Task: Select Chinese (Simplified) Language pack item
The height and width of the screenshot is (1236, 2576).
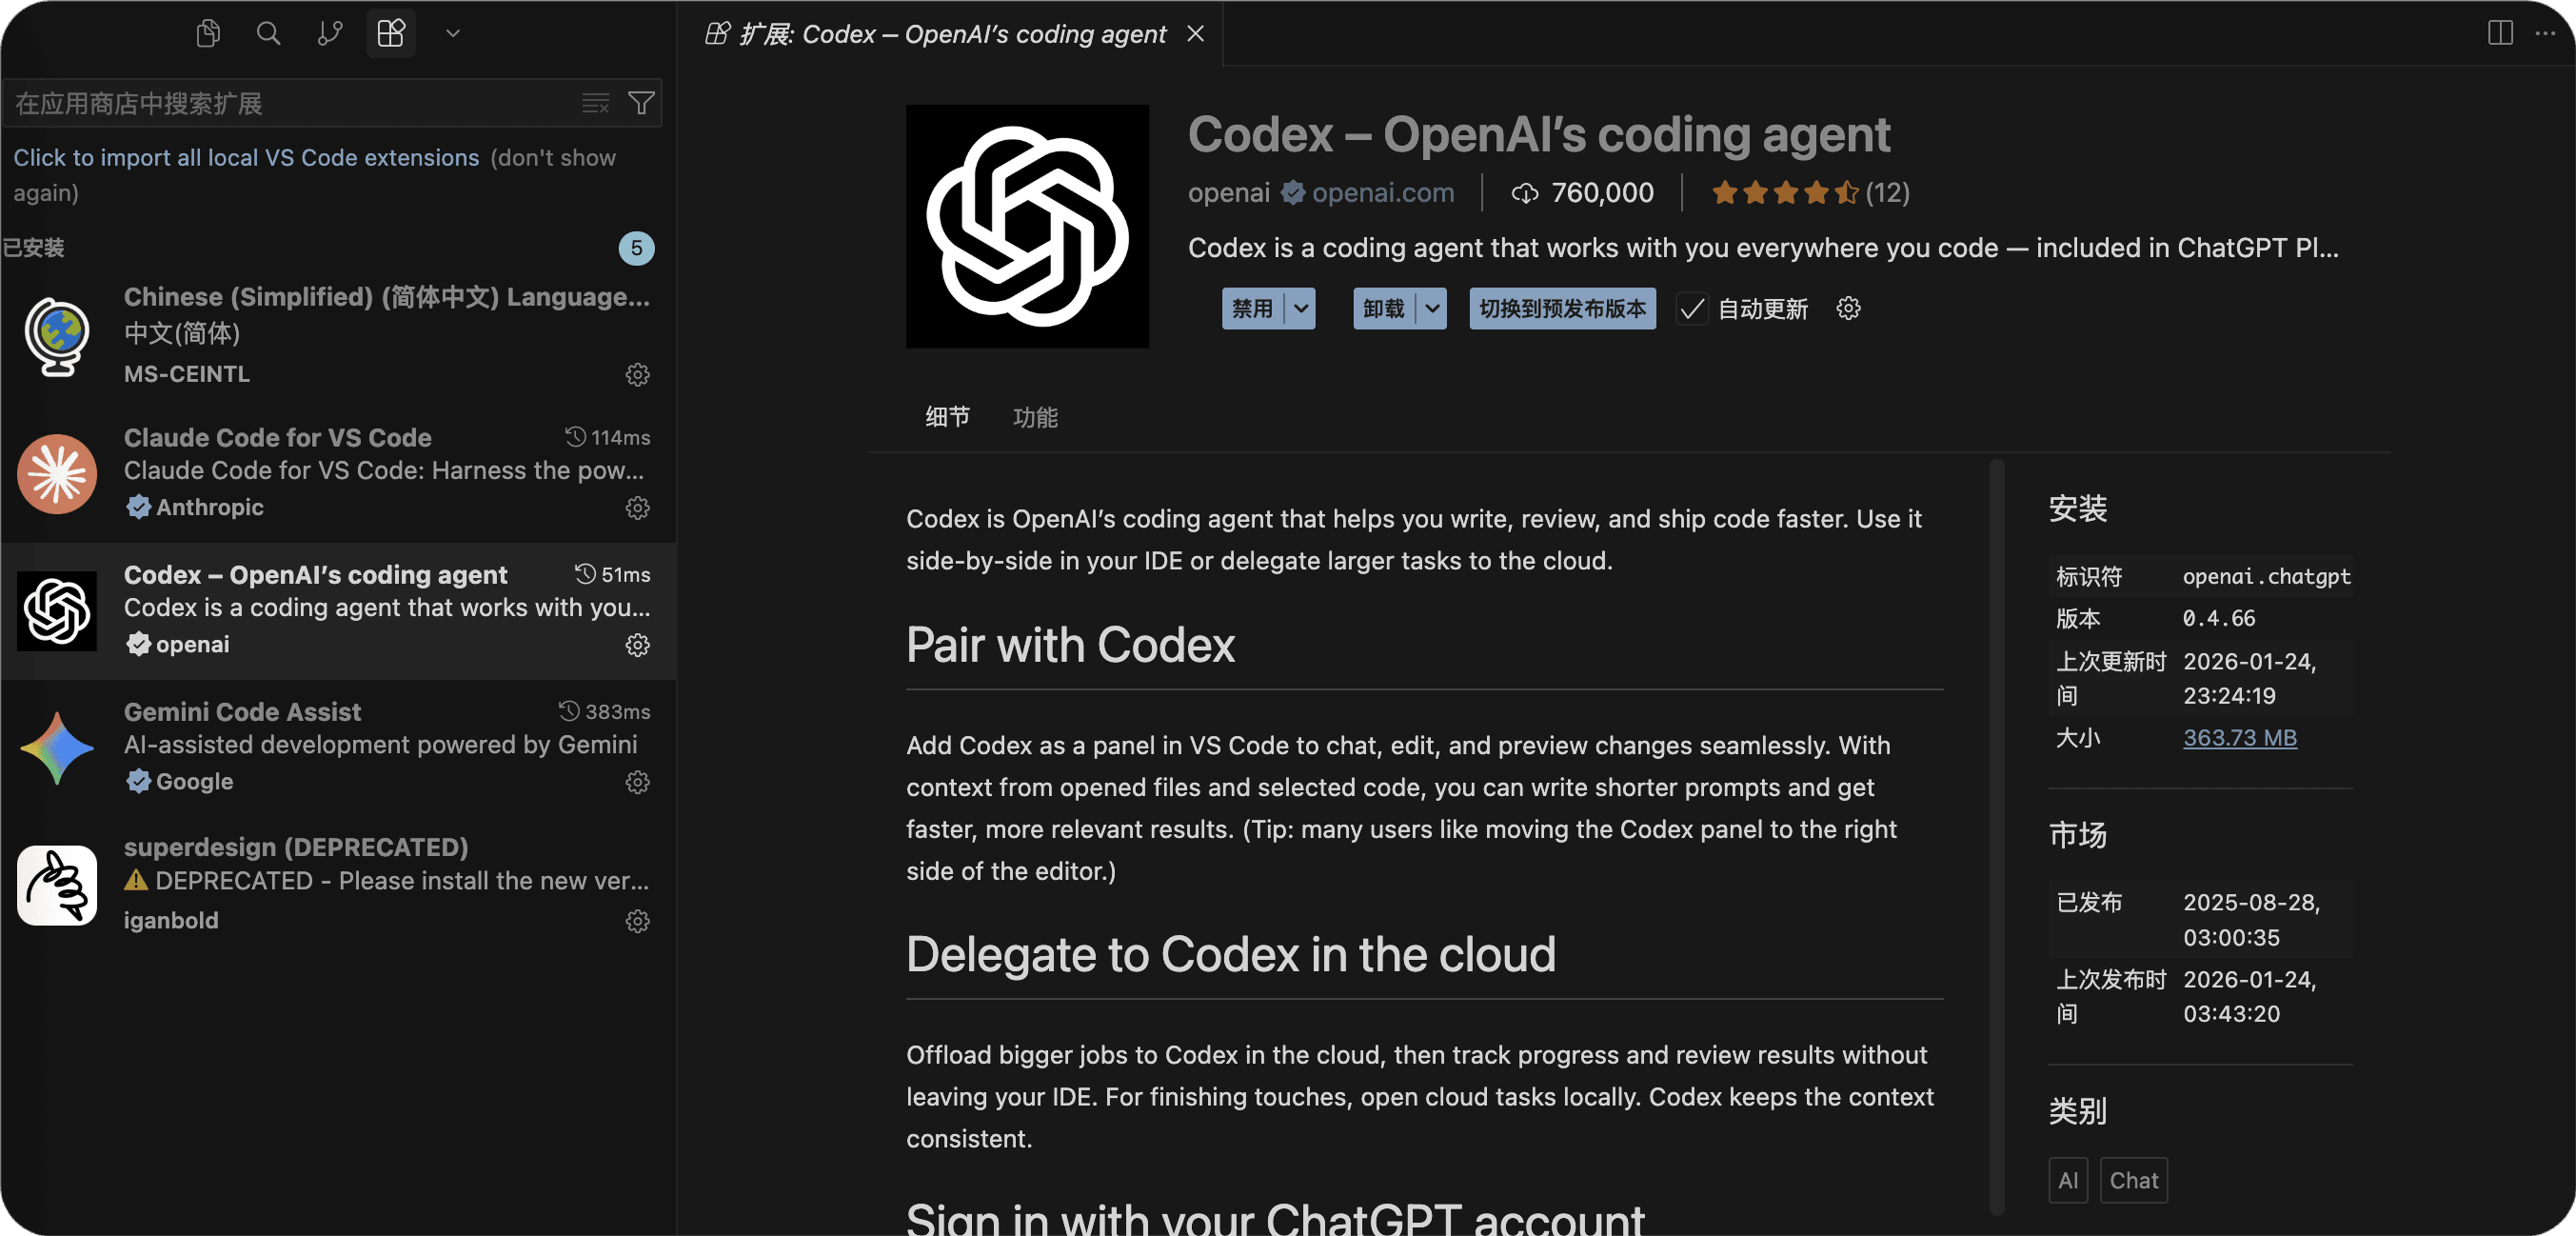Action: point(338,336)
